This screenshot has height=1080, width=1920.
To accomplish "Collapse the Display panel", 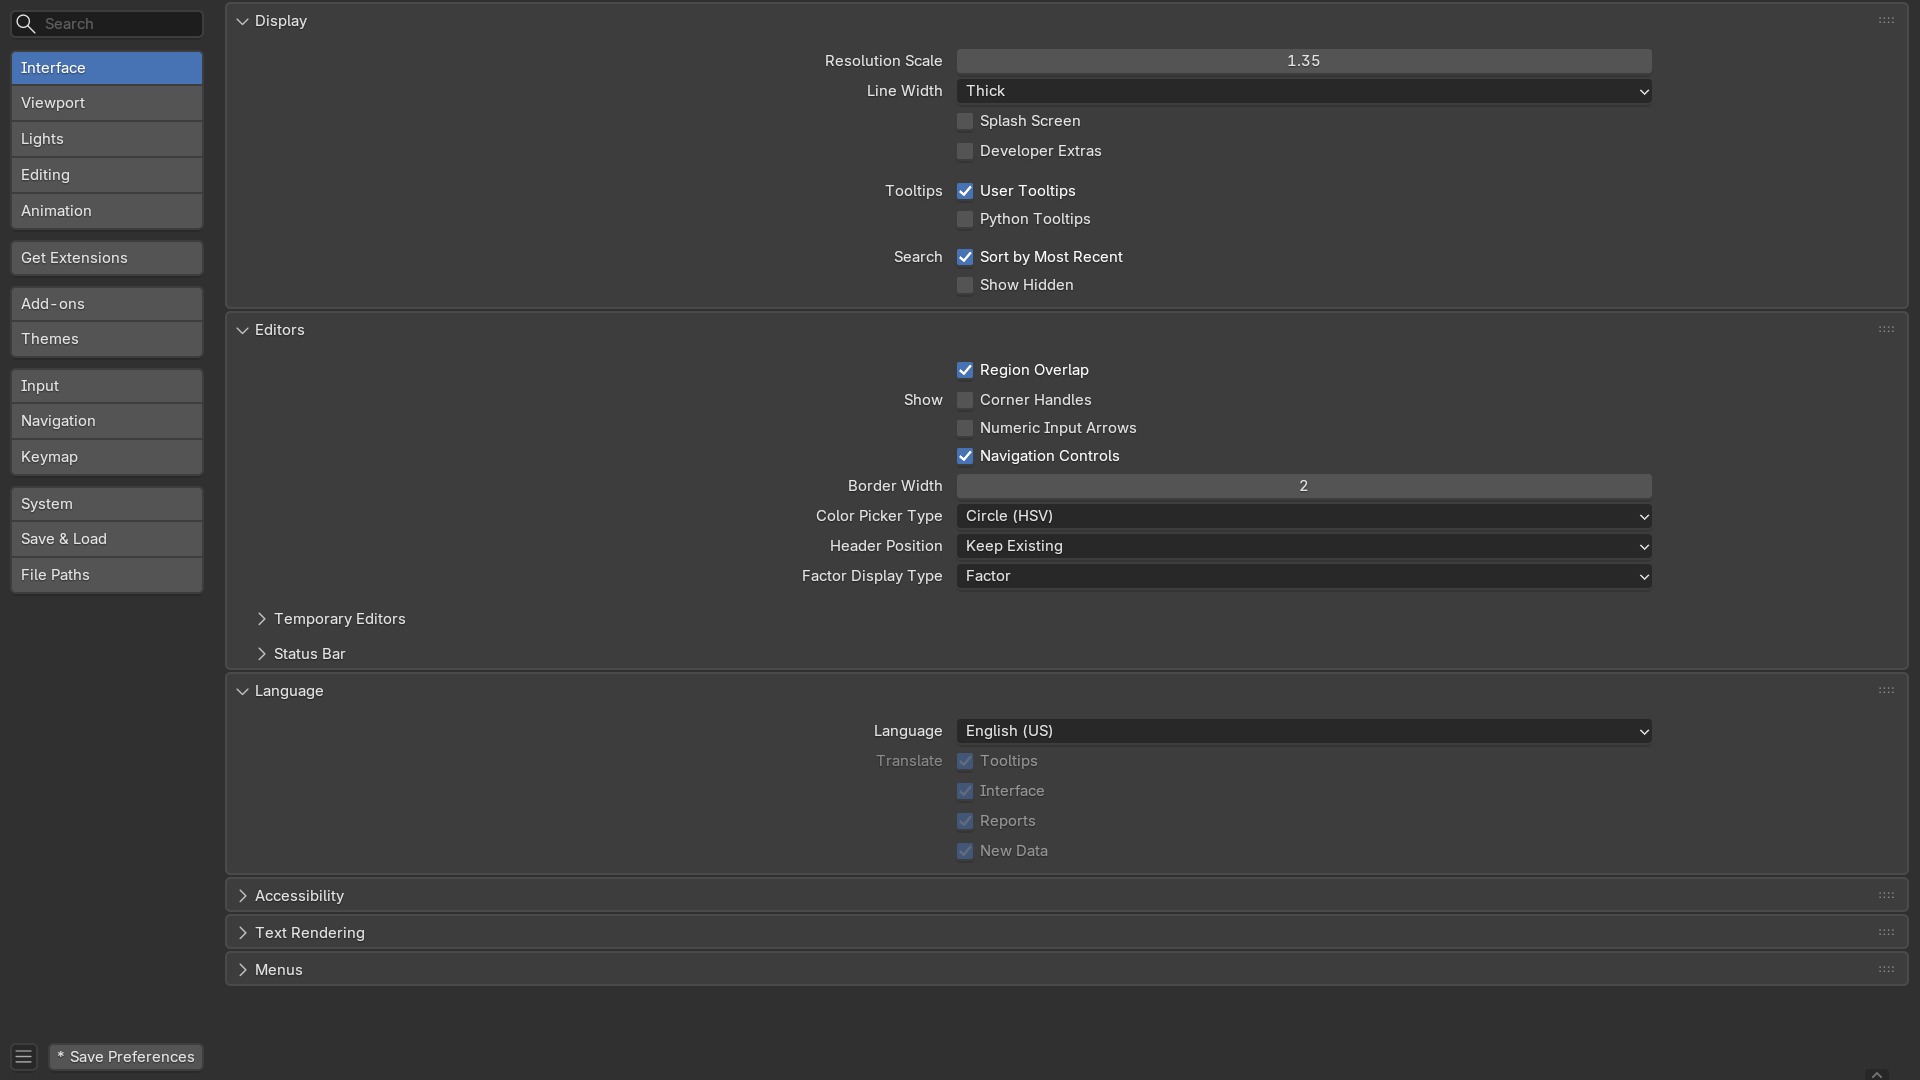I will 242,21.
